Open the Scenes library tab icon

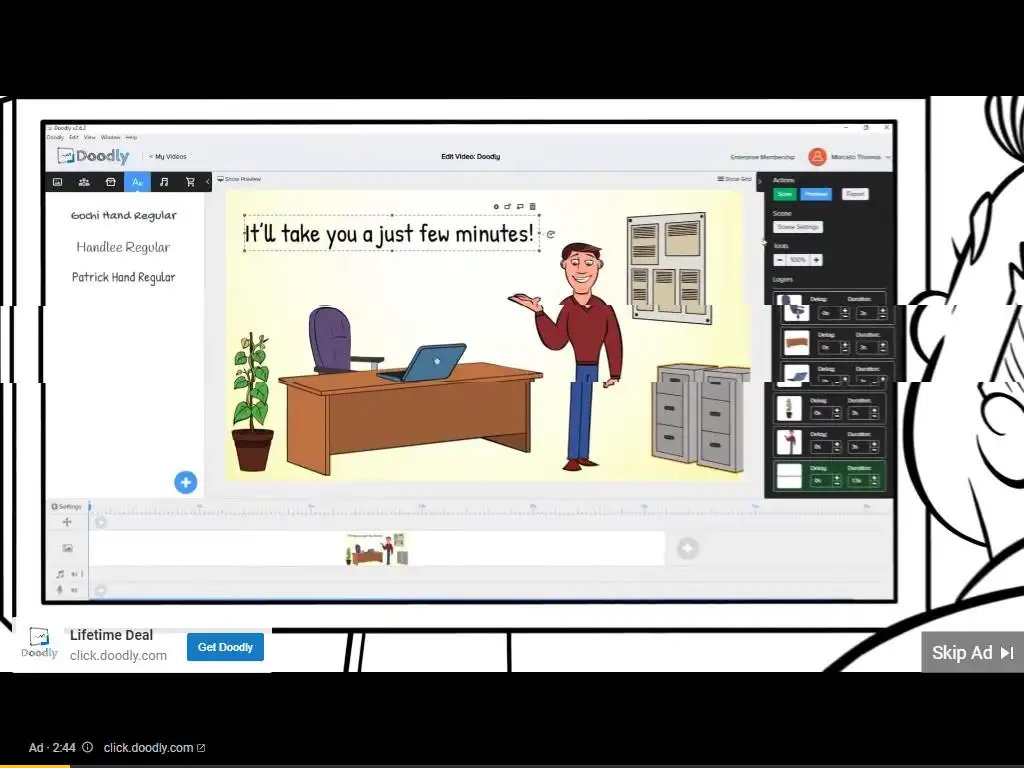click(57, 182)
